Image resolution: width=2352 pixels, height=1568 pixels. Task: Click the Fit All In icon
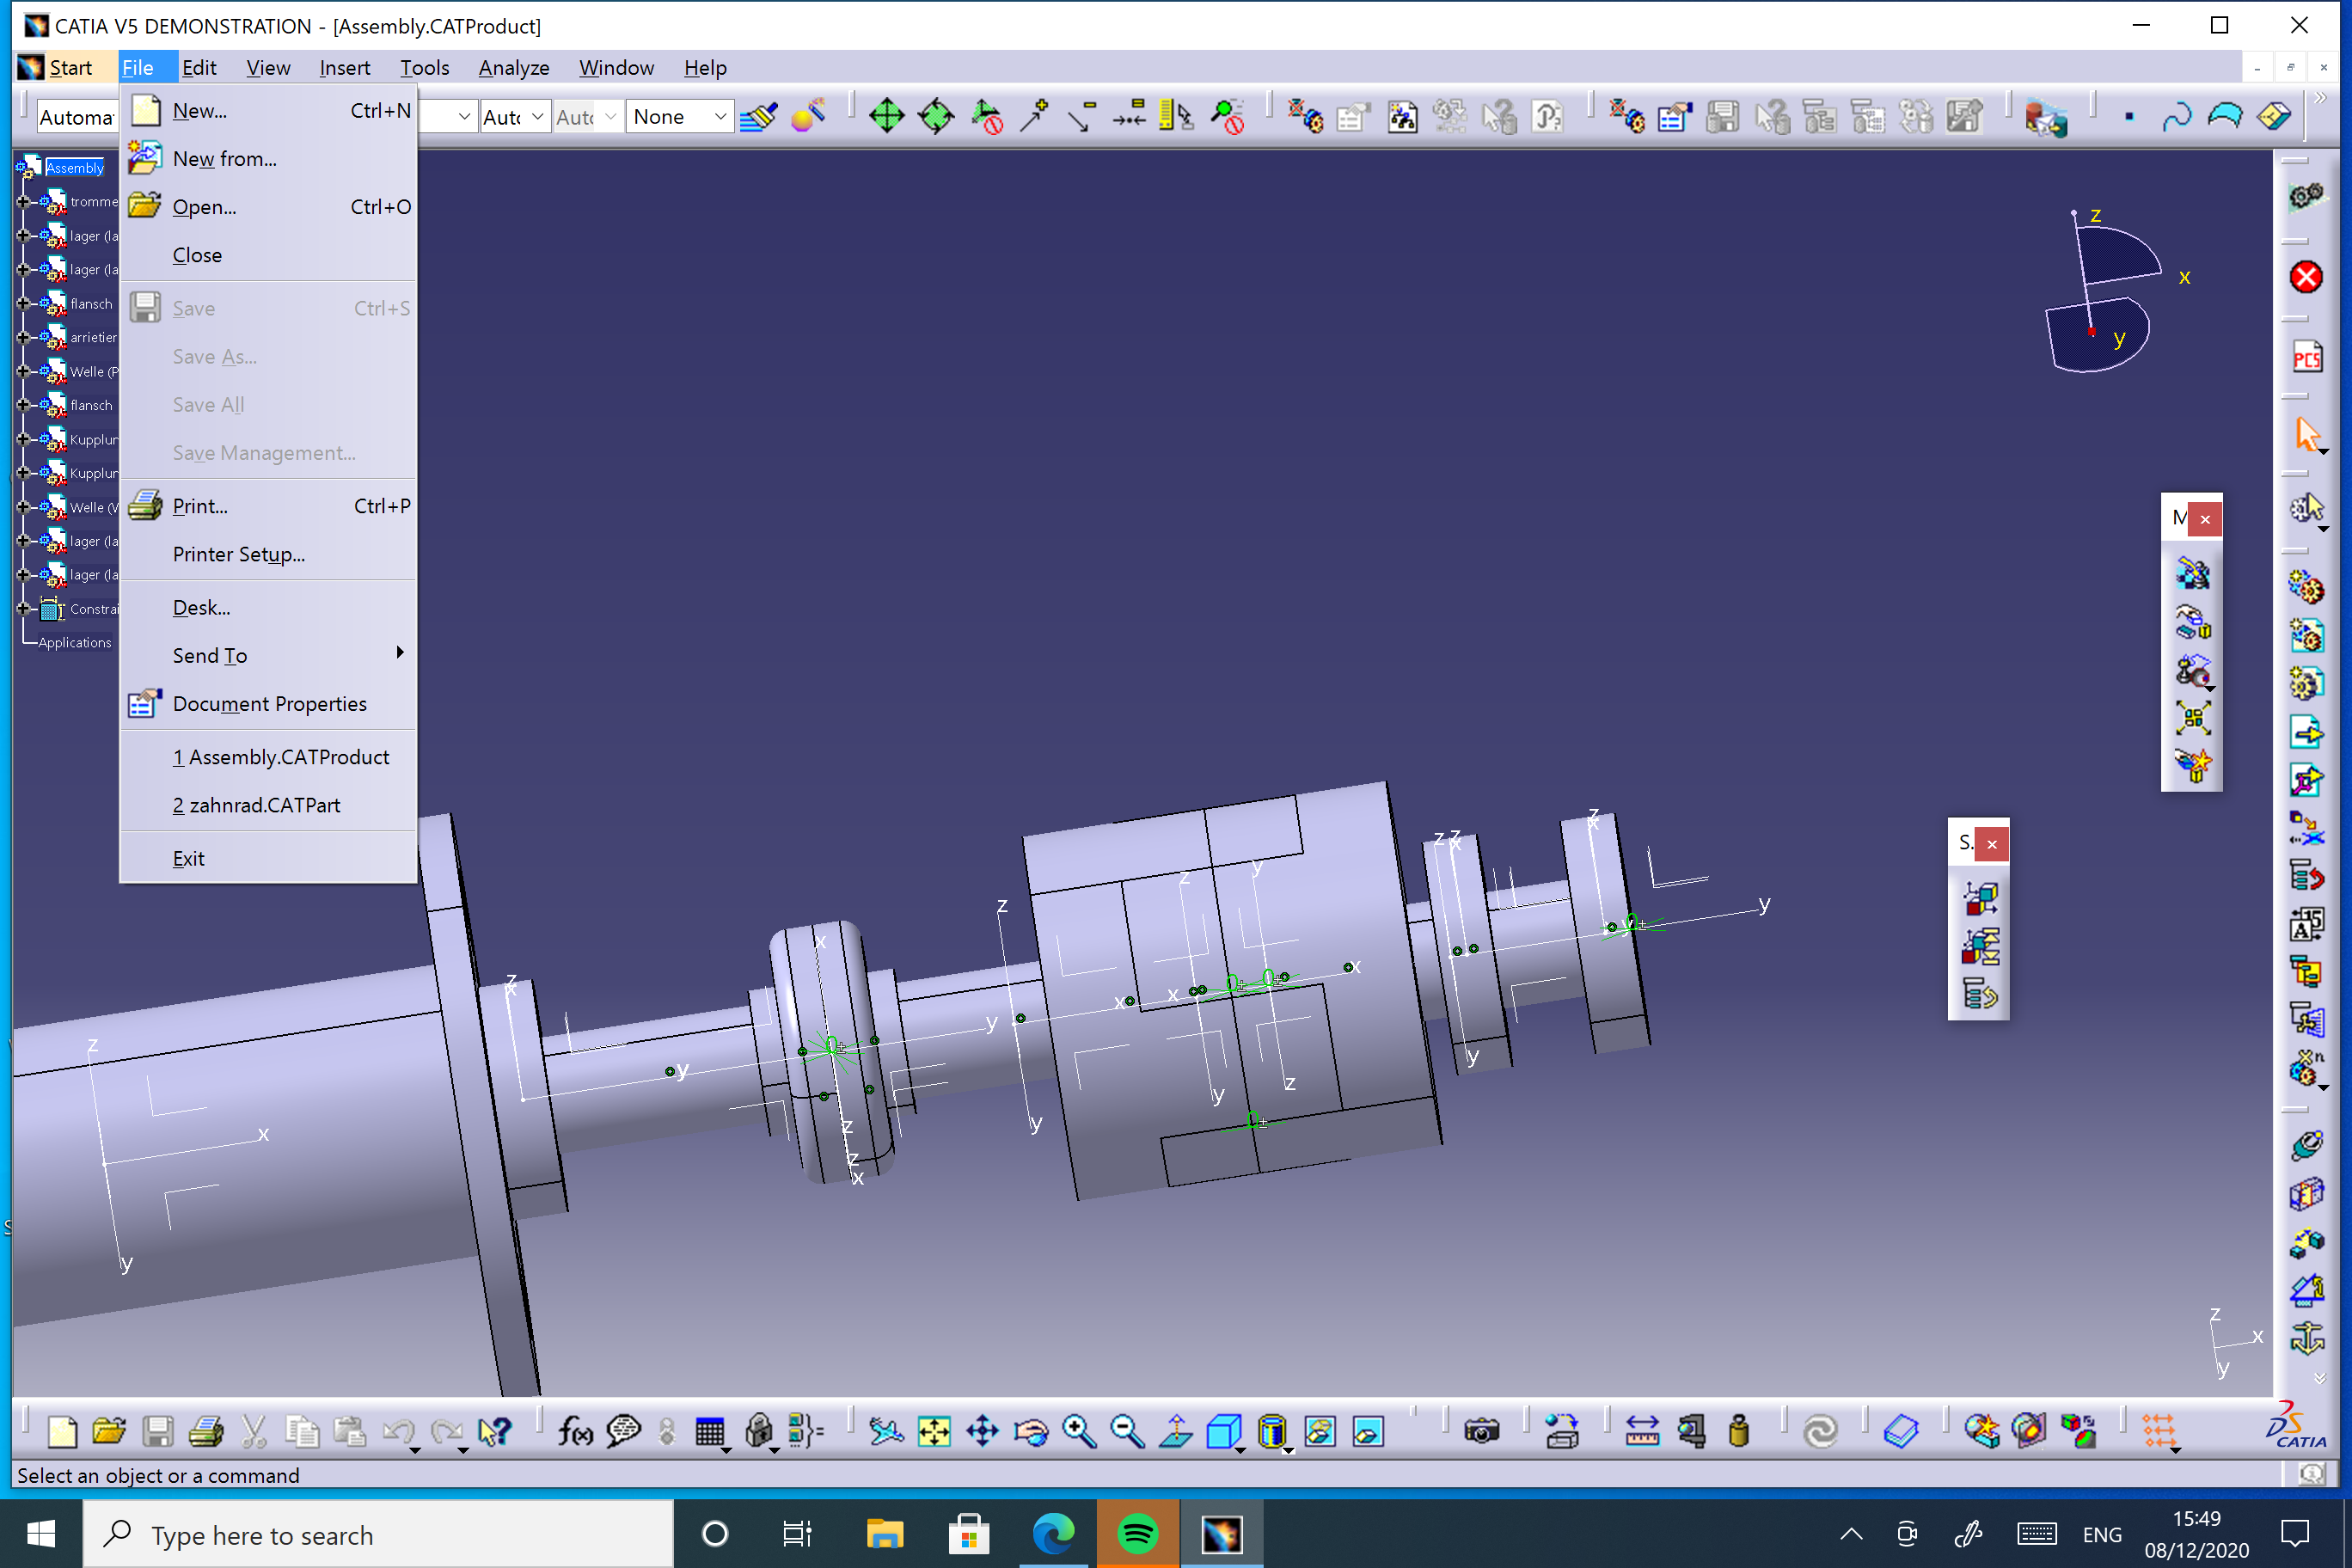934,1432
